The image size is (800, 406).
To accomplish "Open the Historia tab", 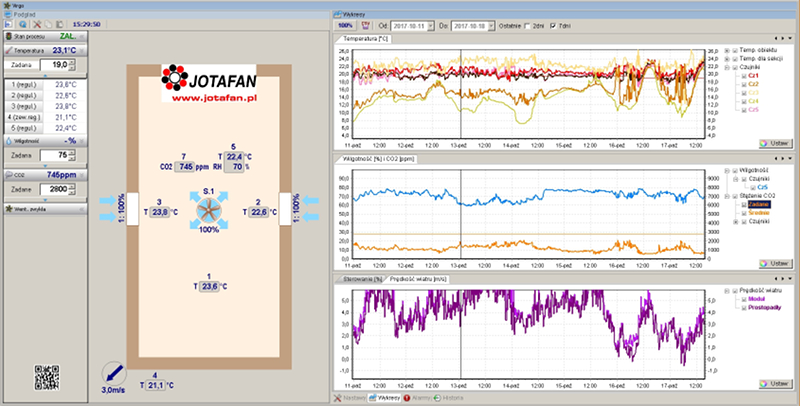I will coord(452,398).
